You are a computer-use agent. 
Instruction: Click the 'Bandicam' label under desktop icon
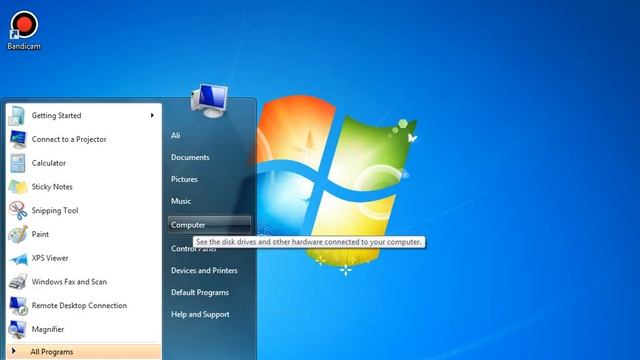(x=24, y=47)
